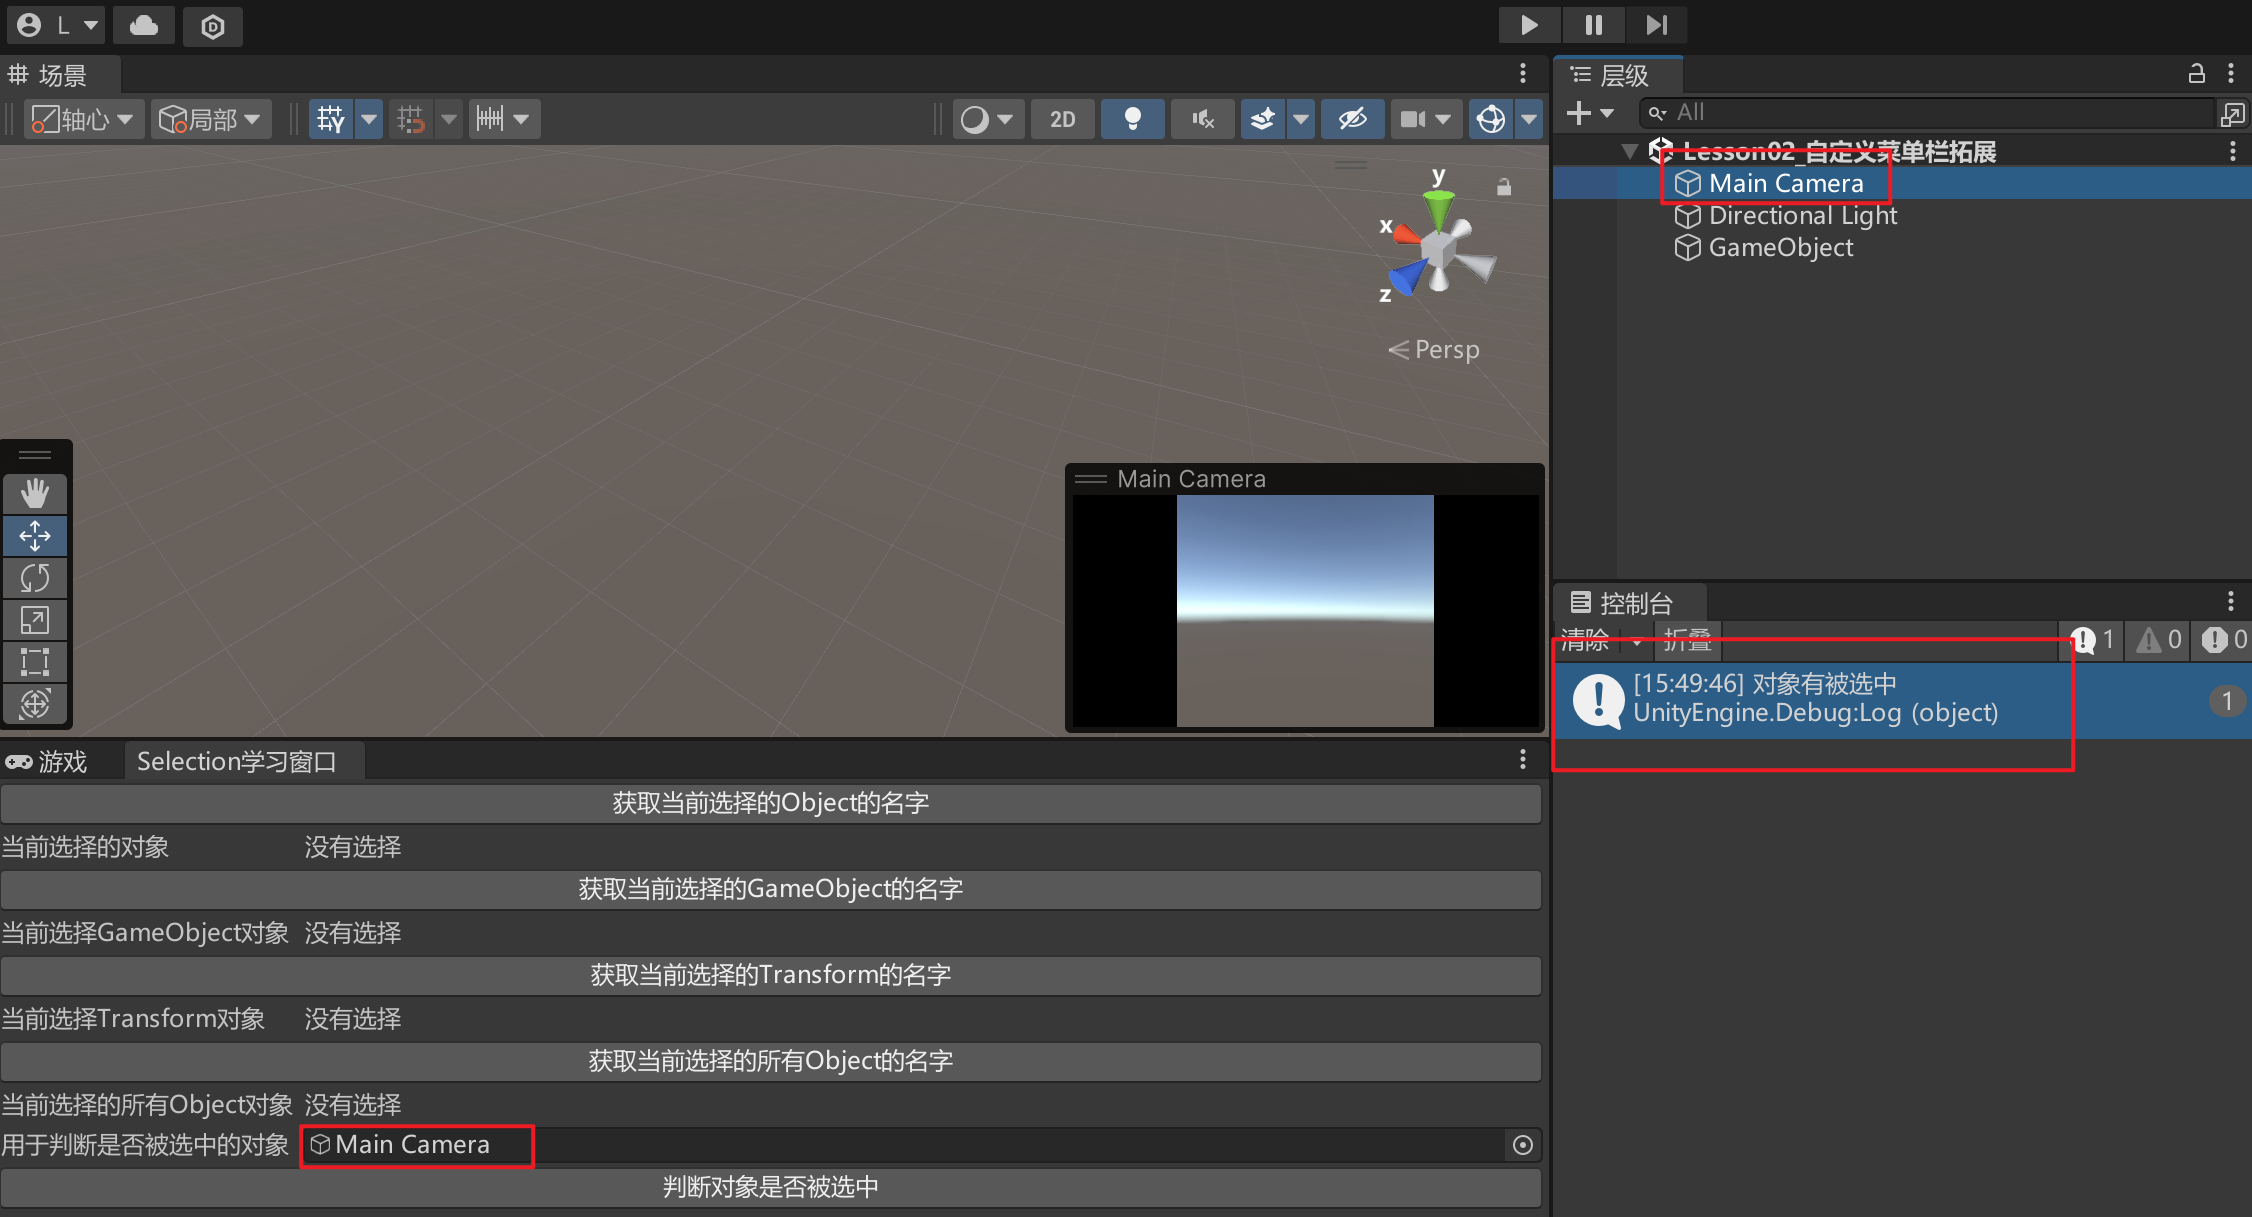Open the cloud services icon

144,26
